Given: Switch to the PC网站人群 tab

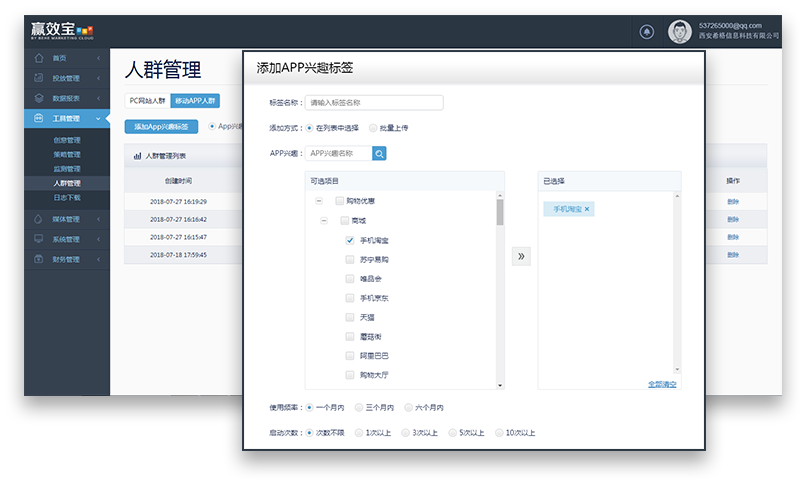Looking at the screenshot, I should pos(147,100).
